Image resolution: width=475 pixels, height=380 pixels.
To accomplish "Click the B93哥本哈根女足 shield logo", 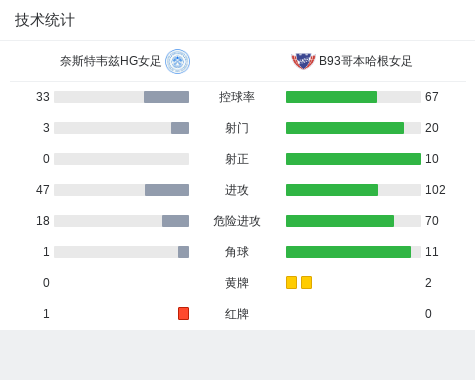I will pos(303,61).
